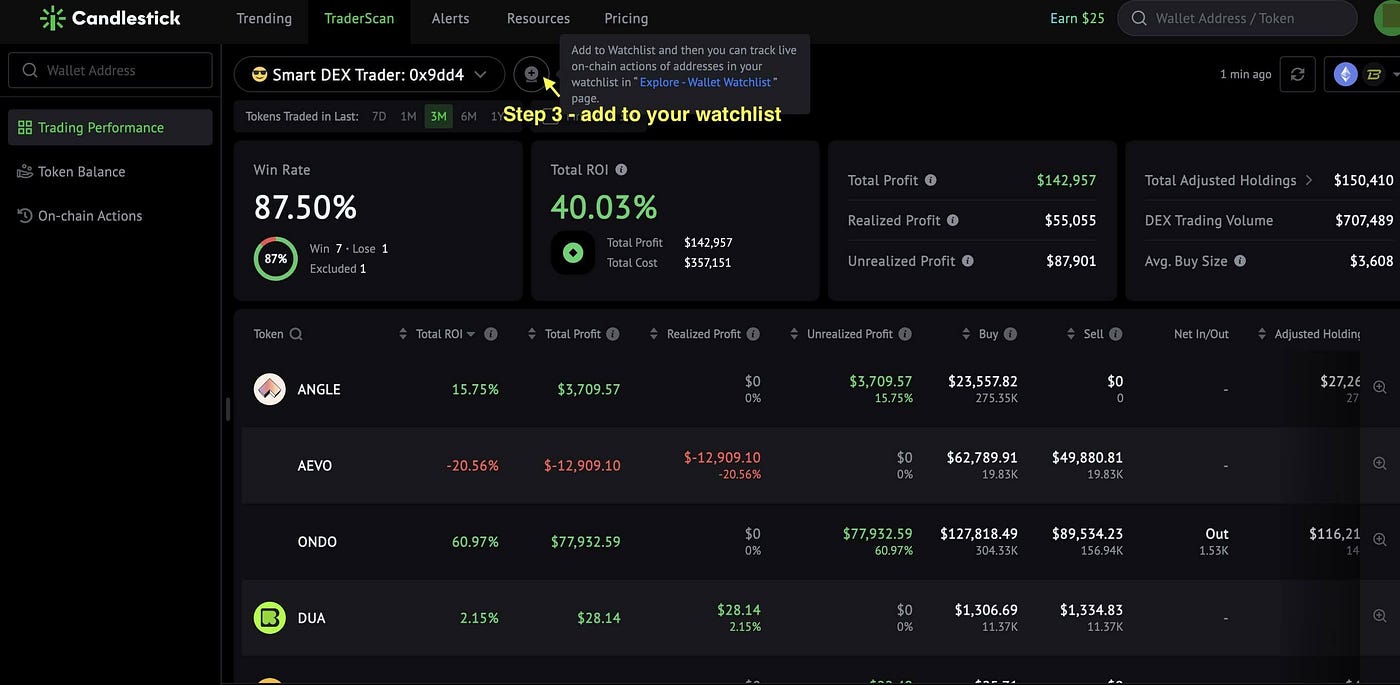The width and height of the screenshot is (1400, 685).
Task: Select the 7D time range
Action: (379, 116)
